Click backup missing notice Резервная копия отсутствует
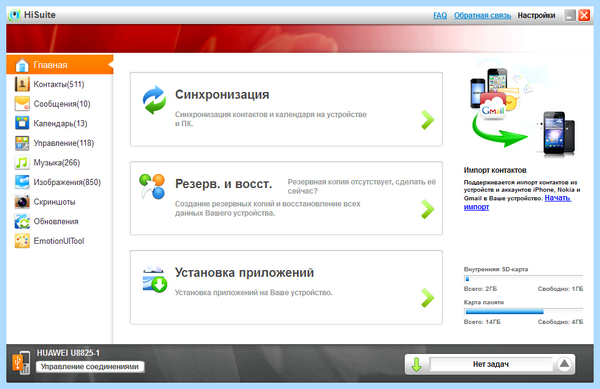 [361, 186]
